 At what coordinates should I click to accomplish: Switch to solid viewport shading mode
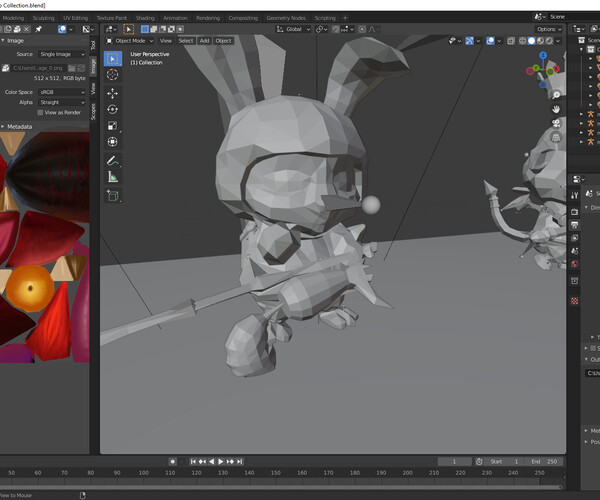point(532,41)
